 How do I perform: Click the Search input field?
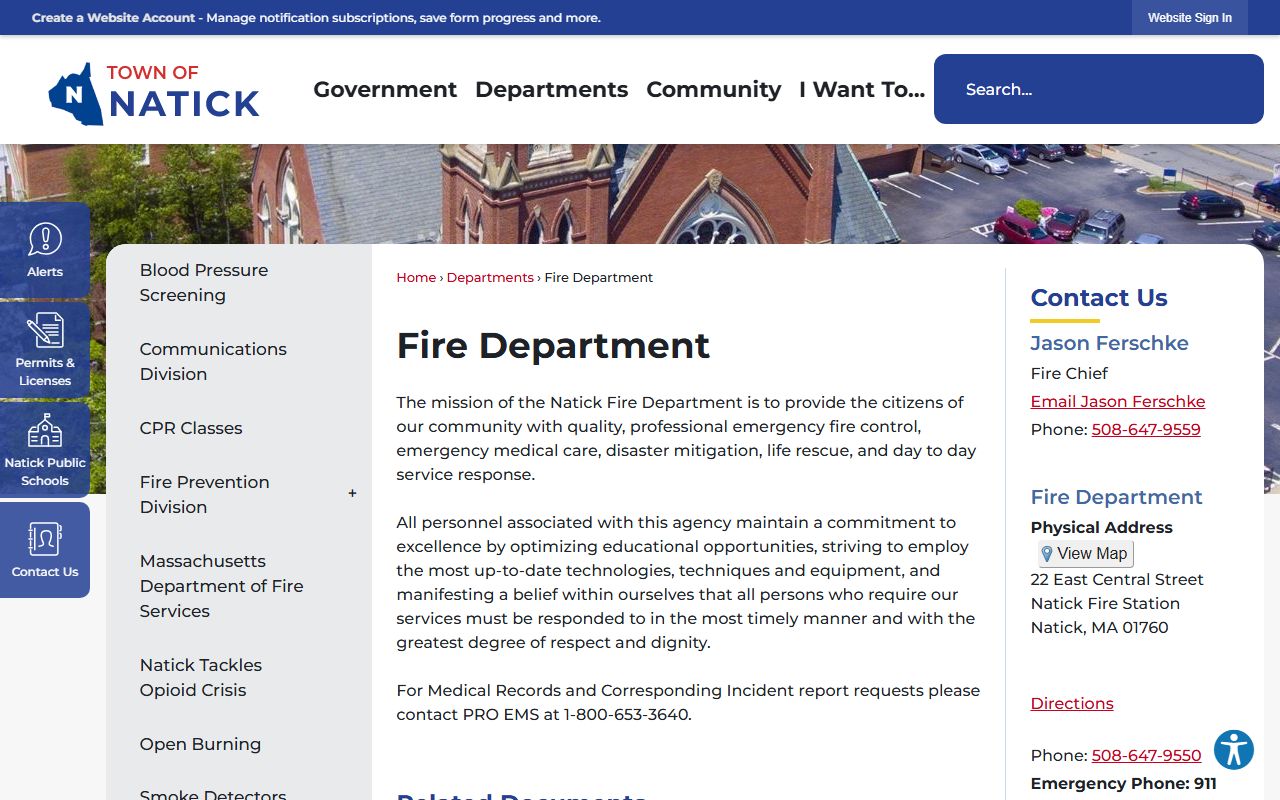click(1099, 89)
